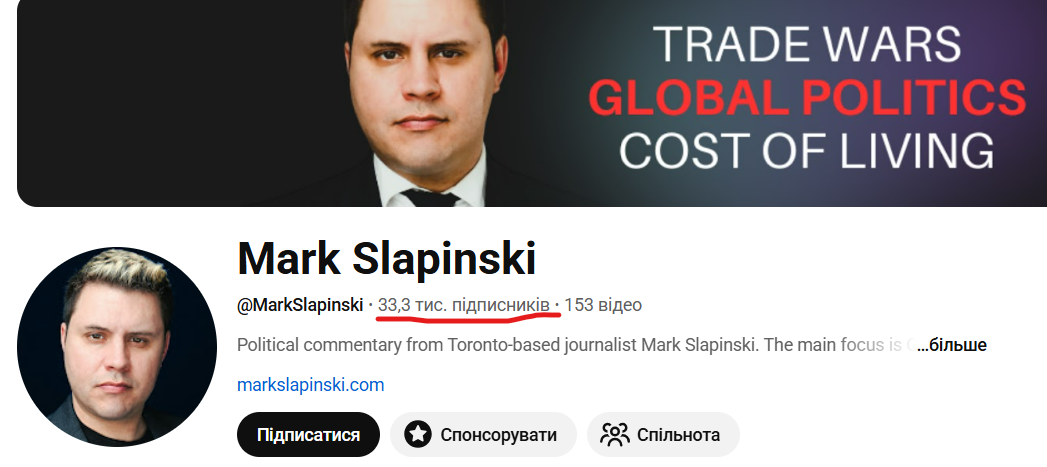Click the 33,3 тис. підписників count
This screenshot has height=467, width=1047.
(463, 305)
